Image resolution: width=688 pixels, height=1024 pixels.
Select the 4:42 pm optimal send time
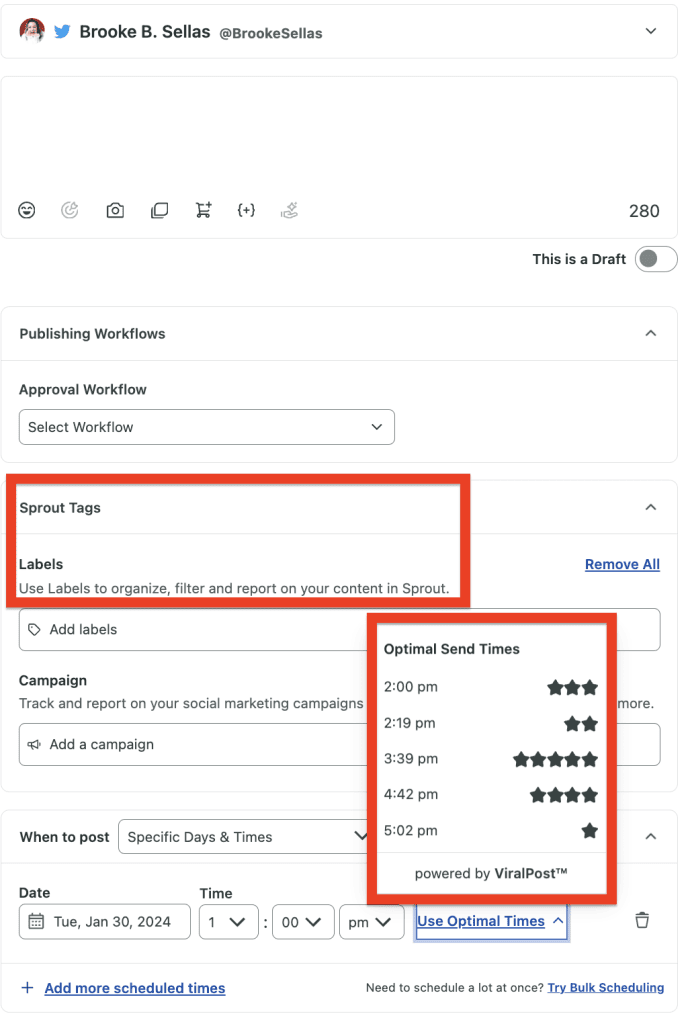pyautogui.click(x=491, y=795)
